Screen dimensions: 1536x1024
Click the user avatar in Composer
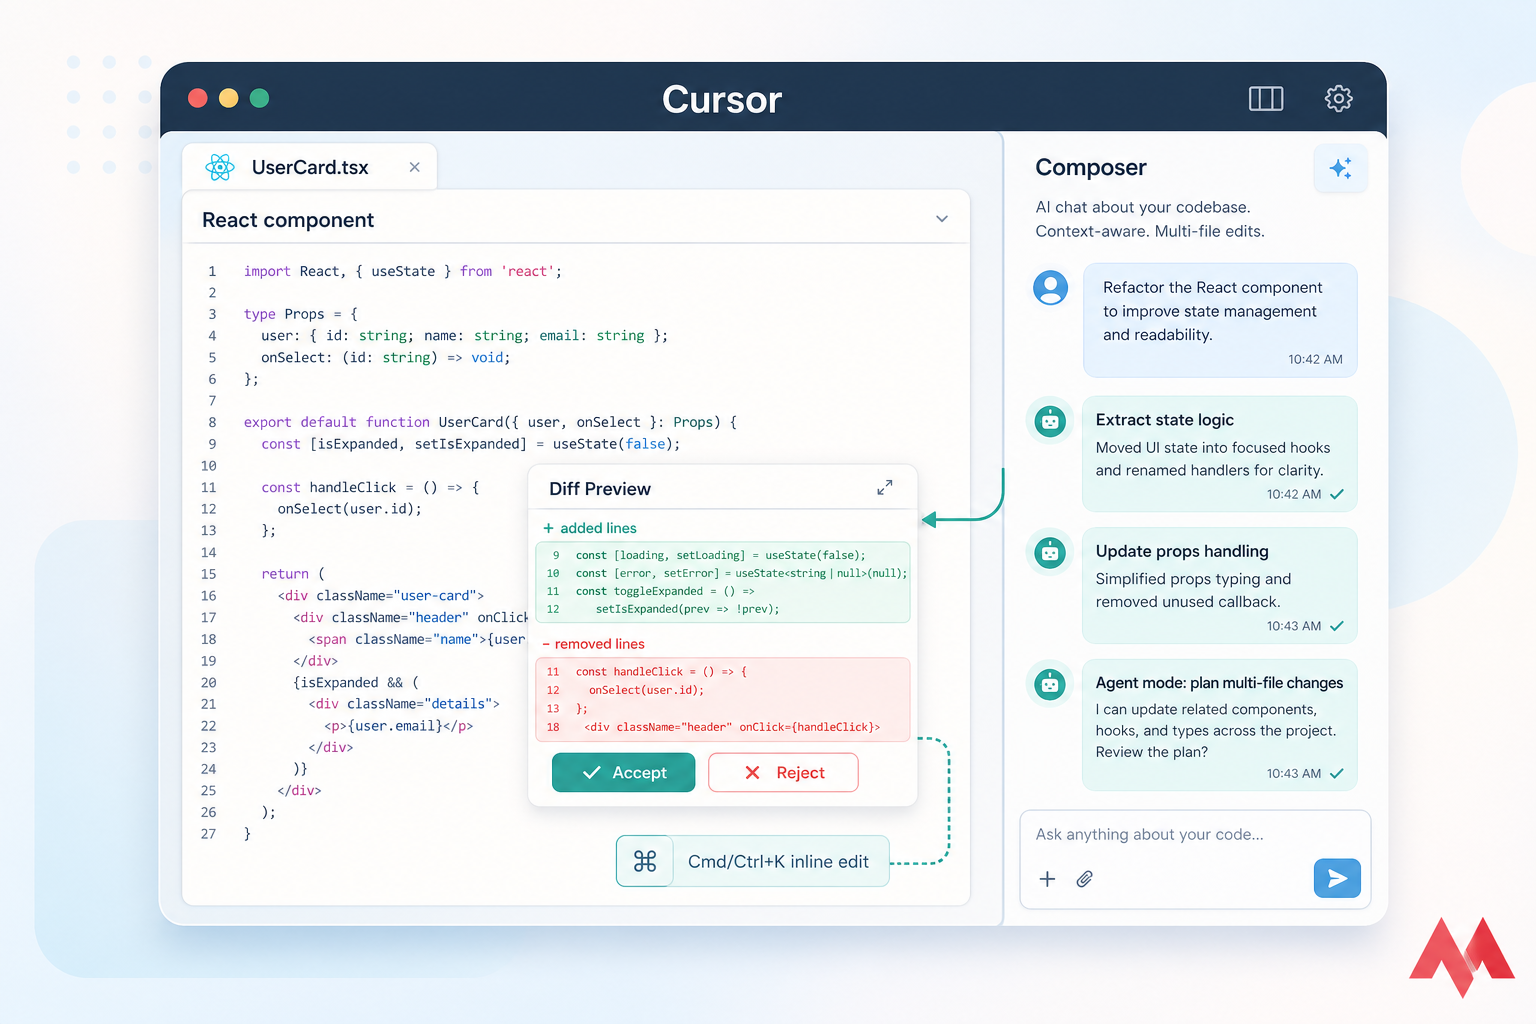pos(1050,288)
